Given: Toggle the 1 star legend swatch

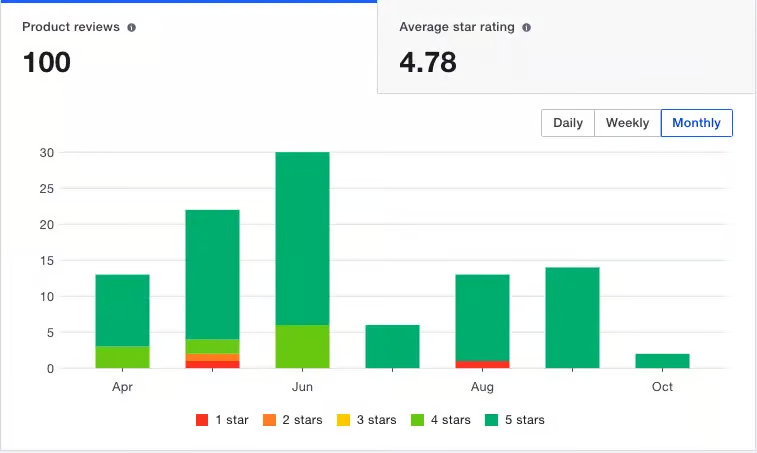Looking at the screenshot, I should (x=203, y=420).
